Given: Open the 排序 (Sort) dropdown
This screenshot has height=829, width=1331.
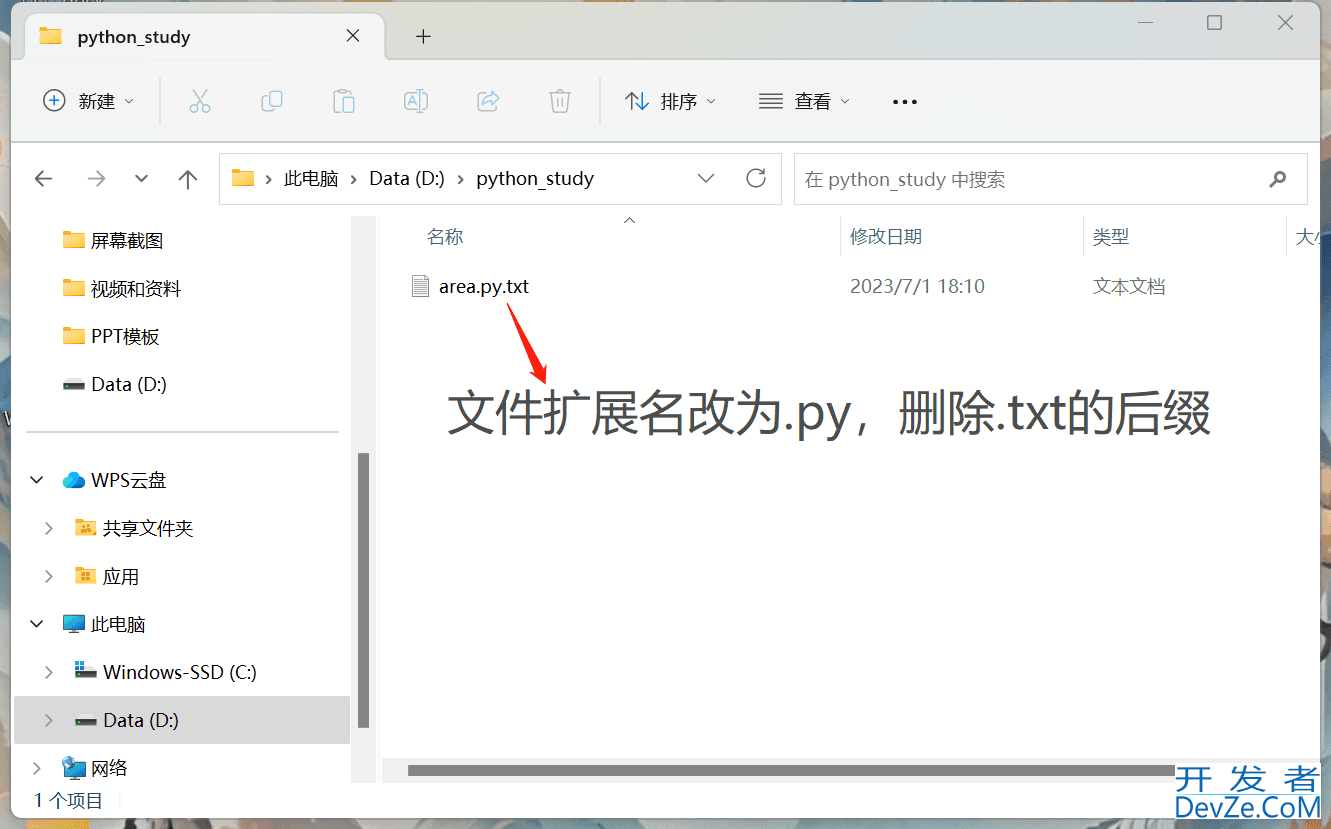Looking at the screenshot, I should (671, 101).
